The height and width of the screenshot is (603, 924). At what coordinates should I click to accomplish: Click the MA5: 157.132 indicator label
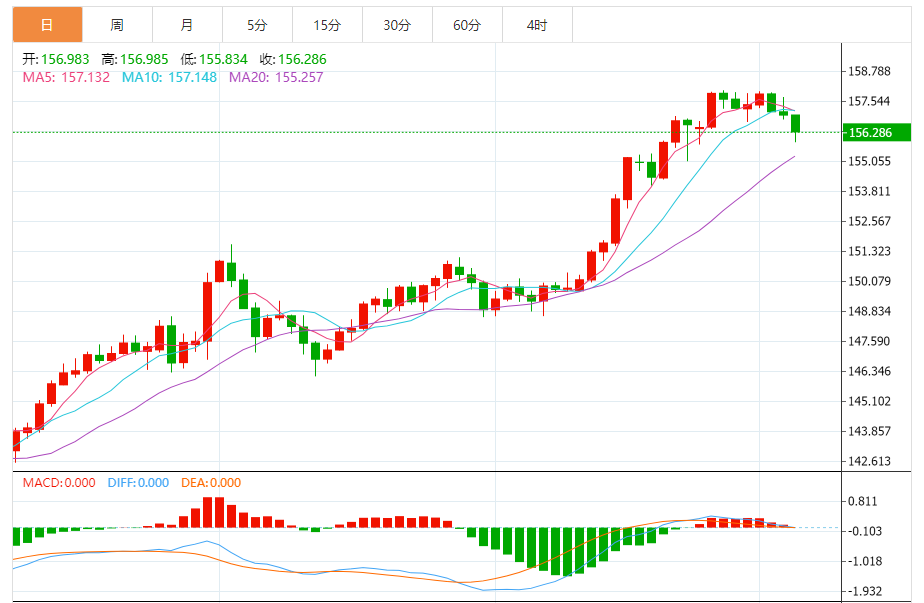66,77
